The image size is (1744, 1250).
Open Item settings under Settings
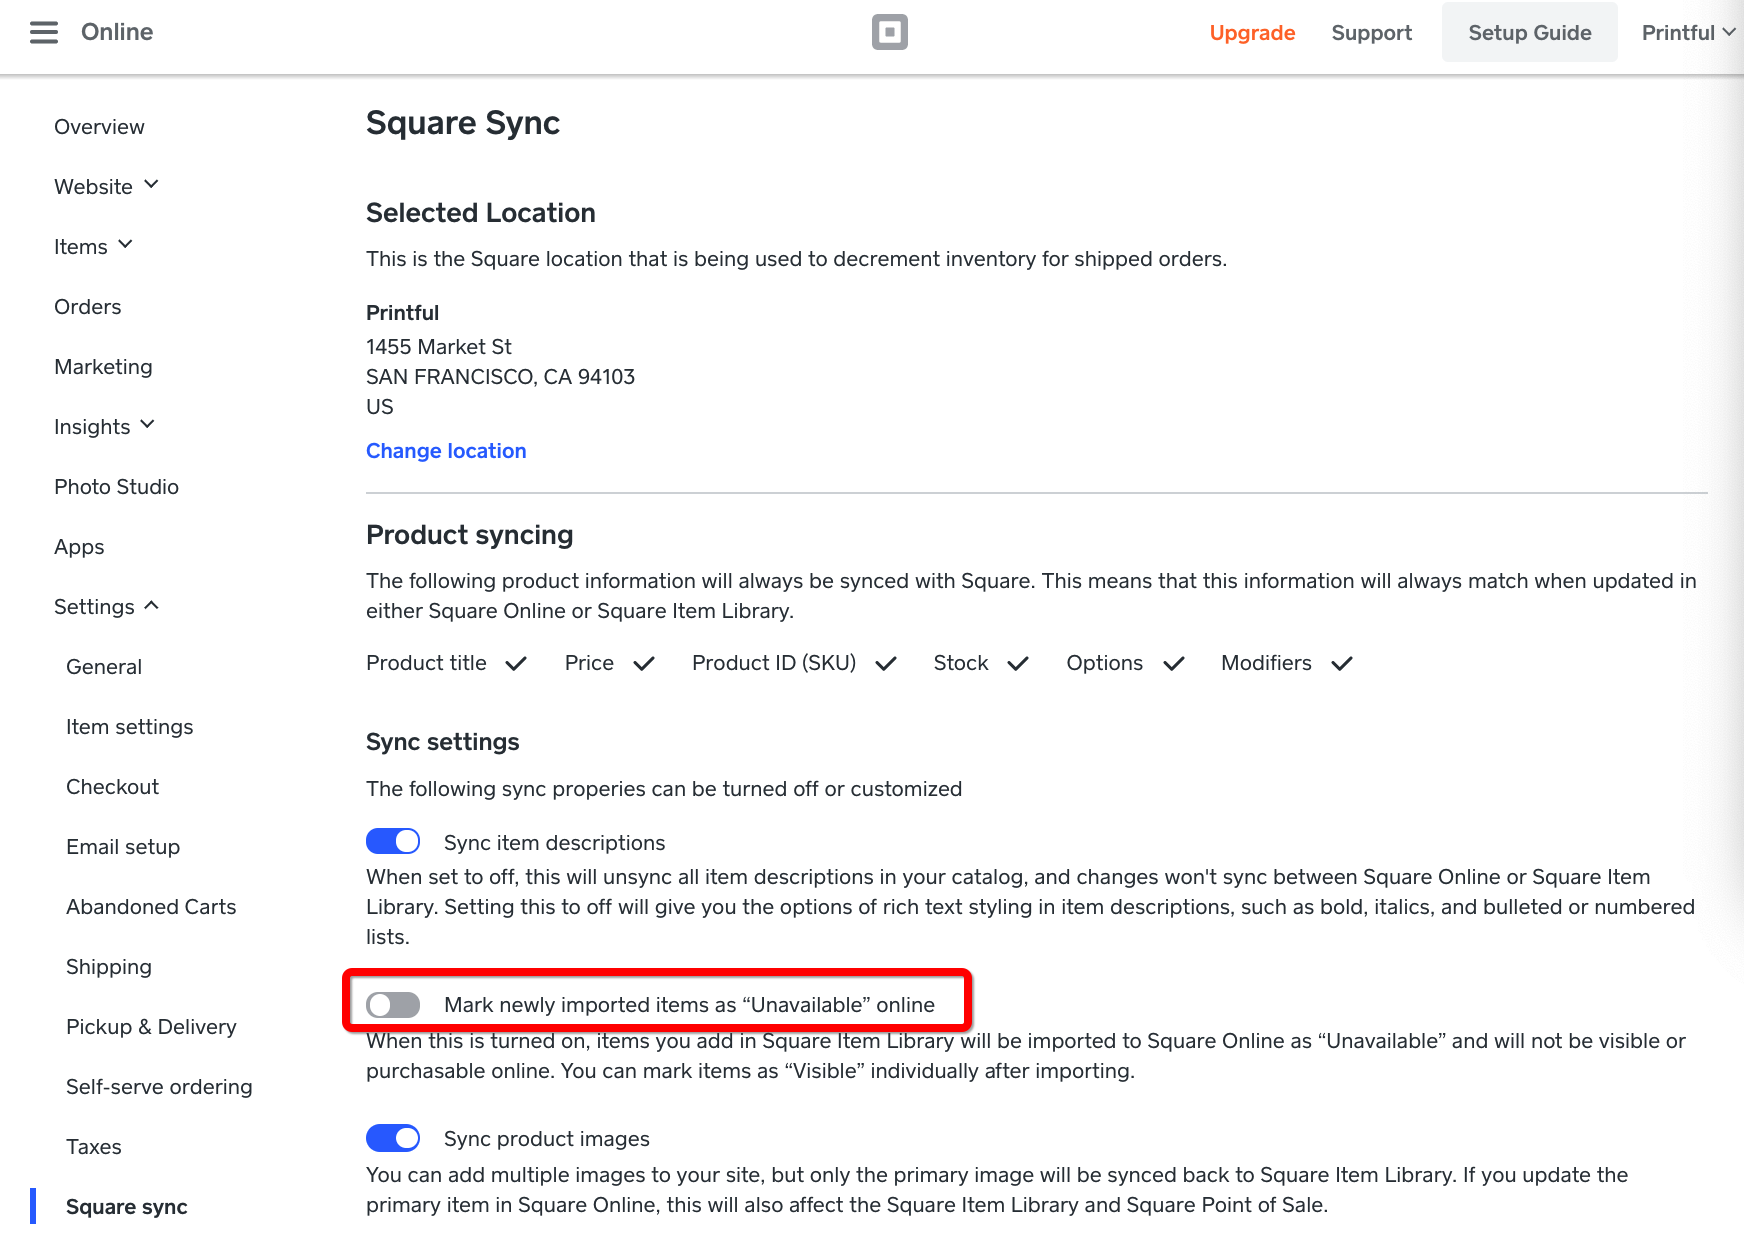(x=130, y=727)
